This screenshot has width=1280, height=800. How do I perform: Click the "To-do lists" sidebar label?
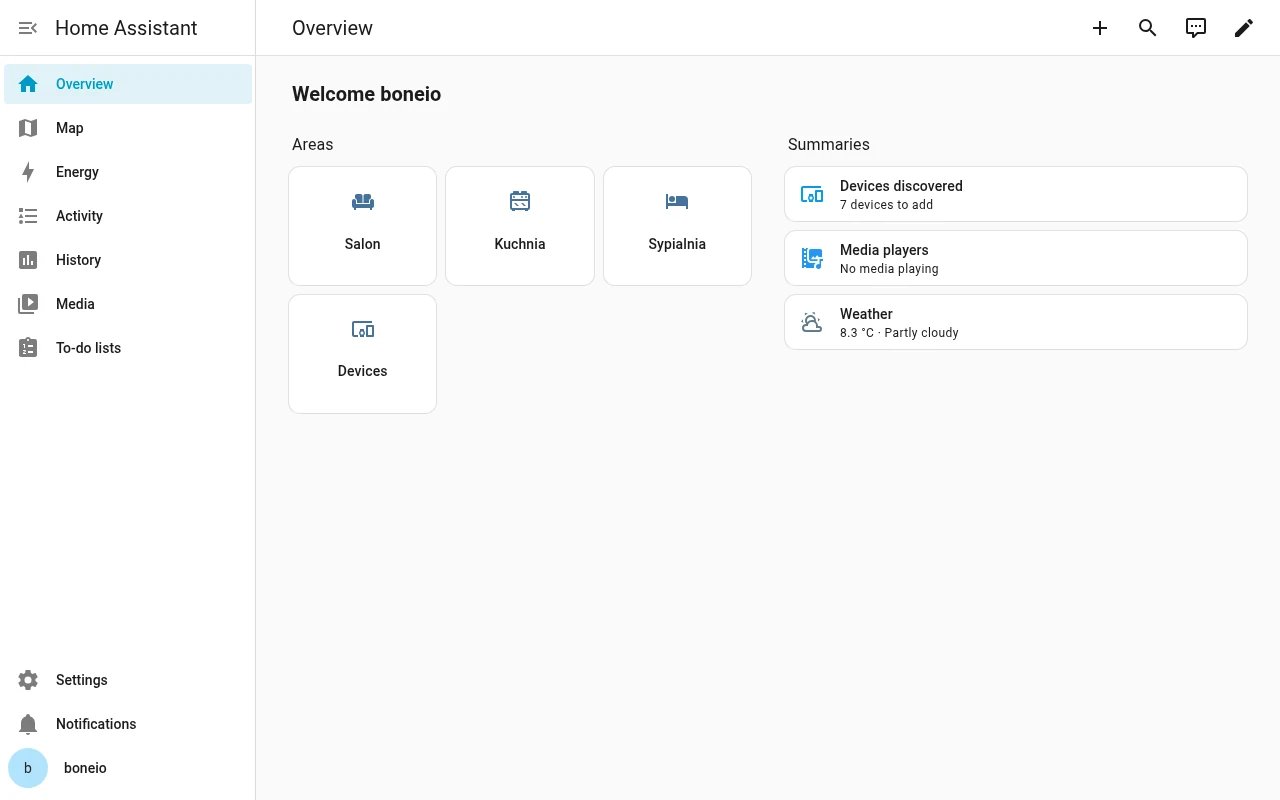point(88,348)
